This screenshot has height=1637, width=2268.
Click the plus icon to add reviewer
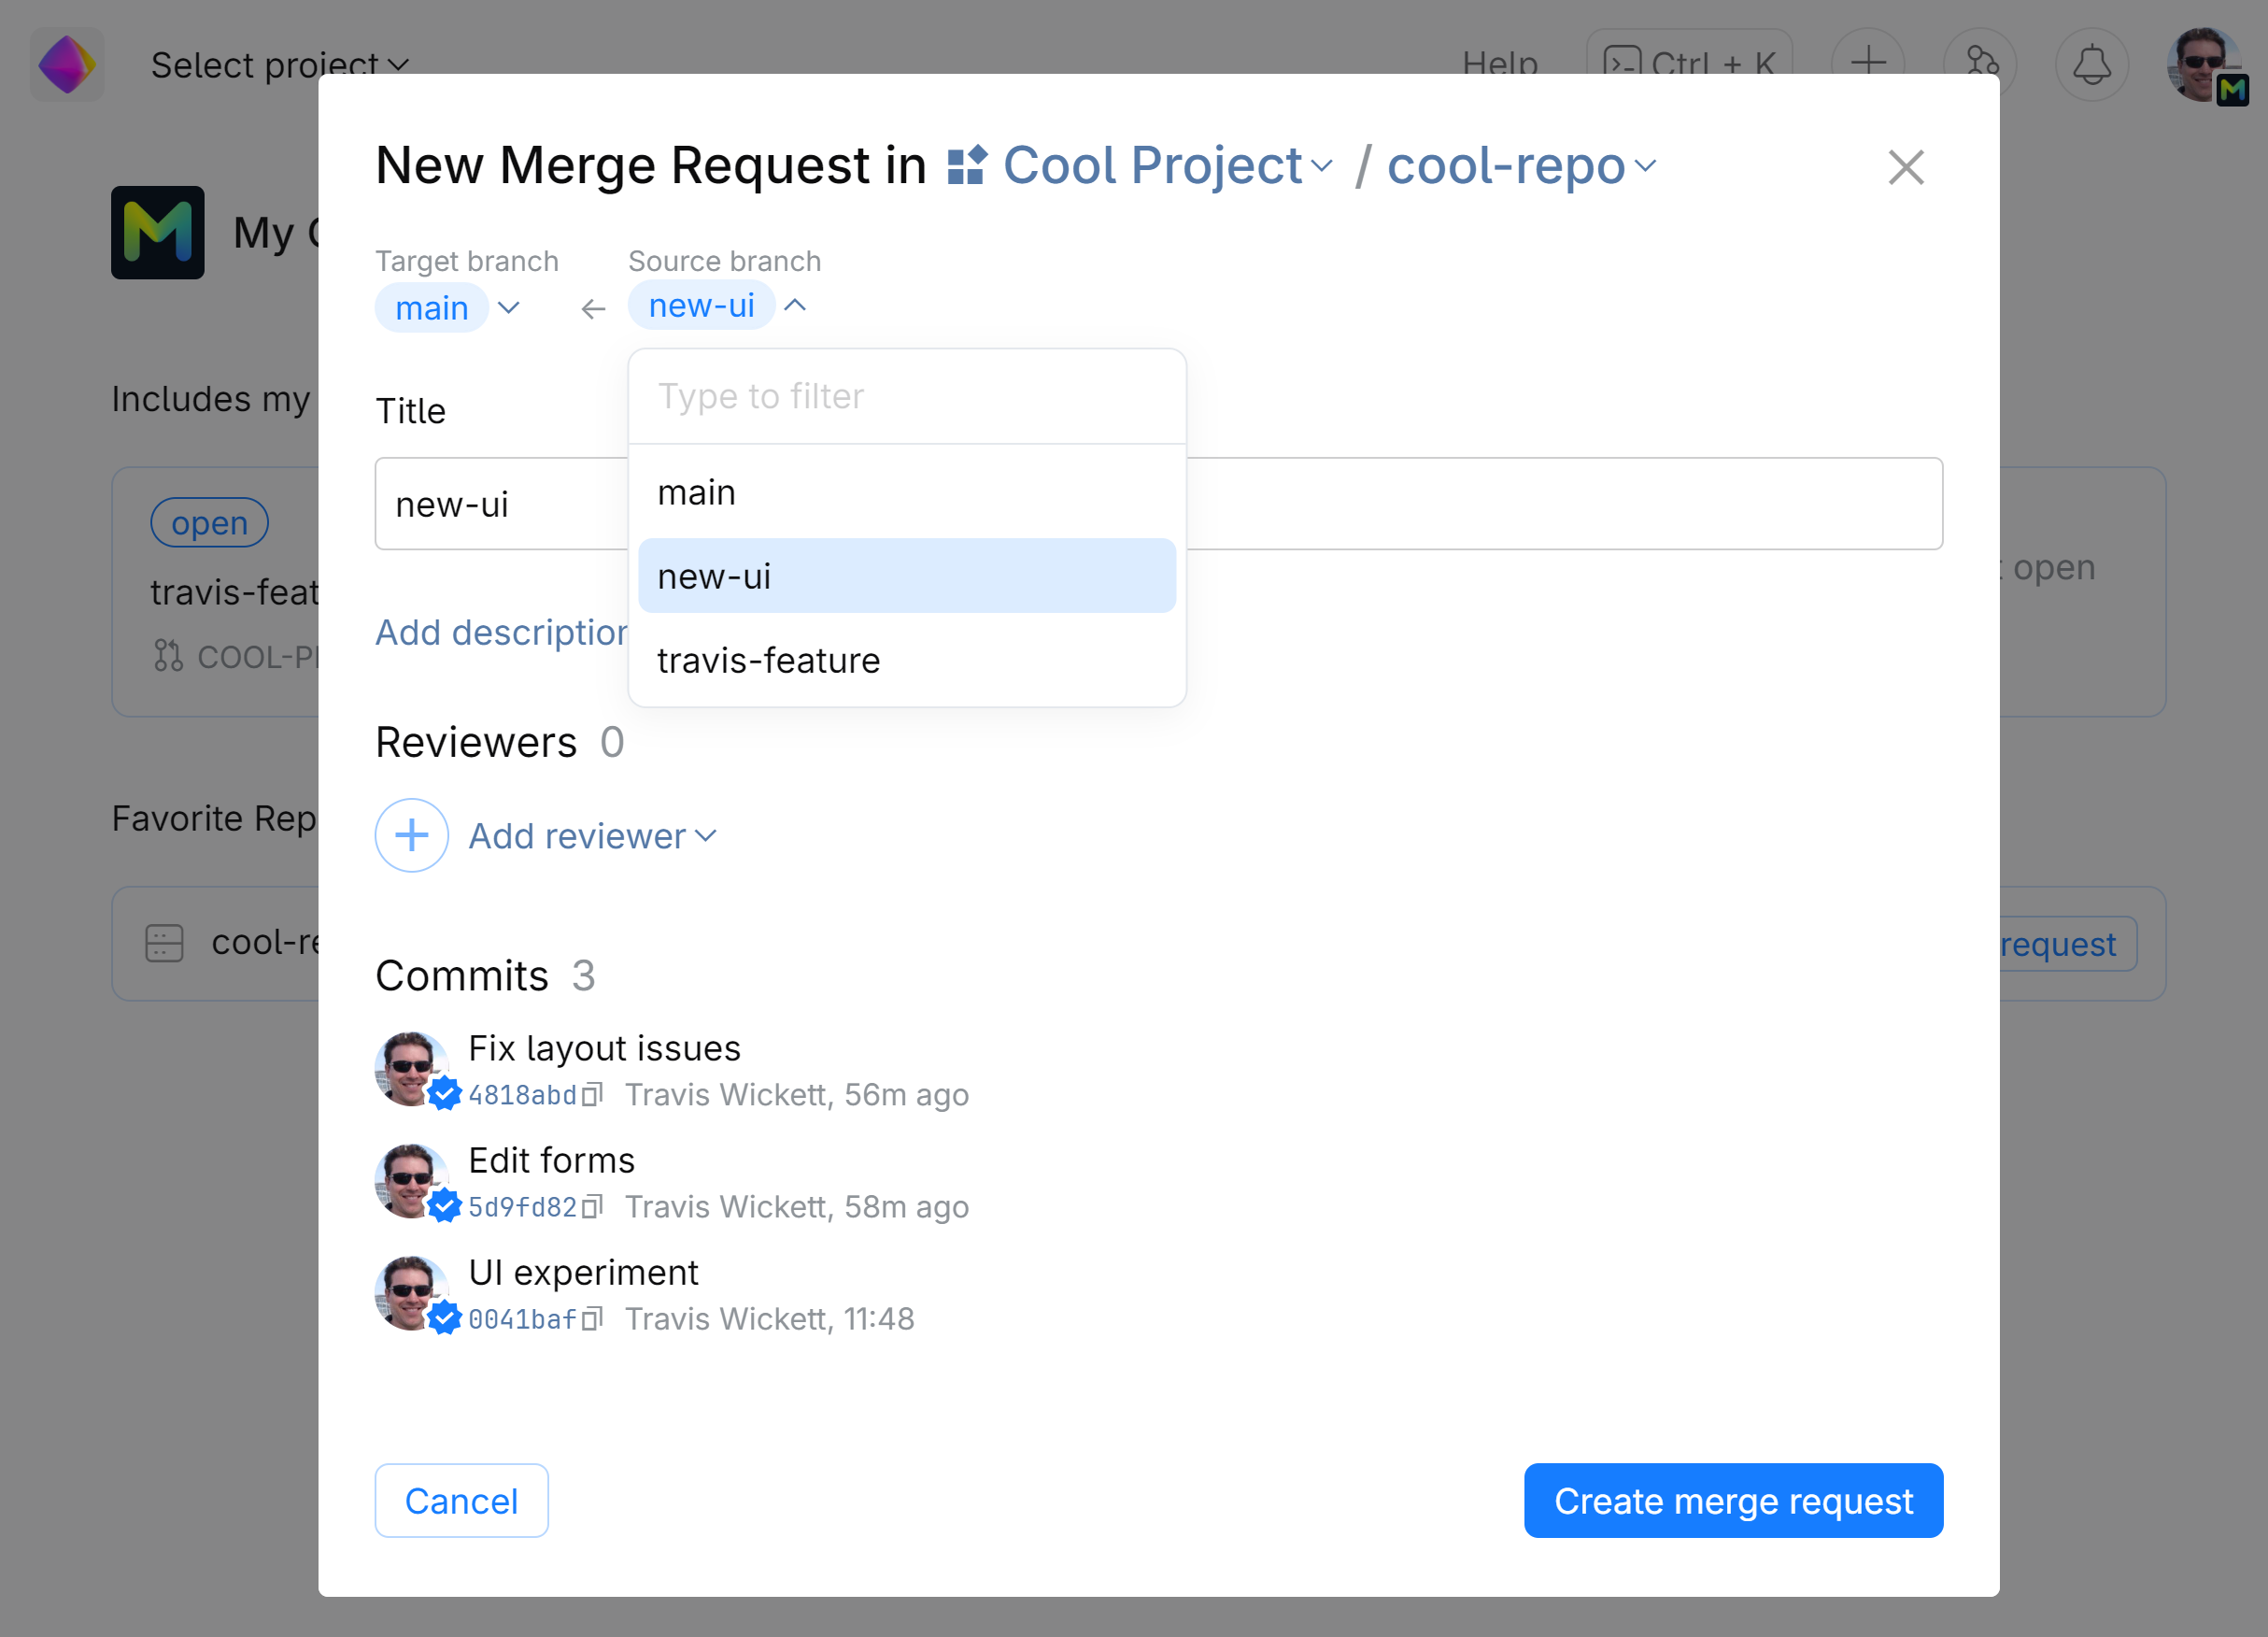411,835
